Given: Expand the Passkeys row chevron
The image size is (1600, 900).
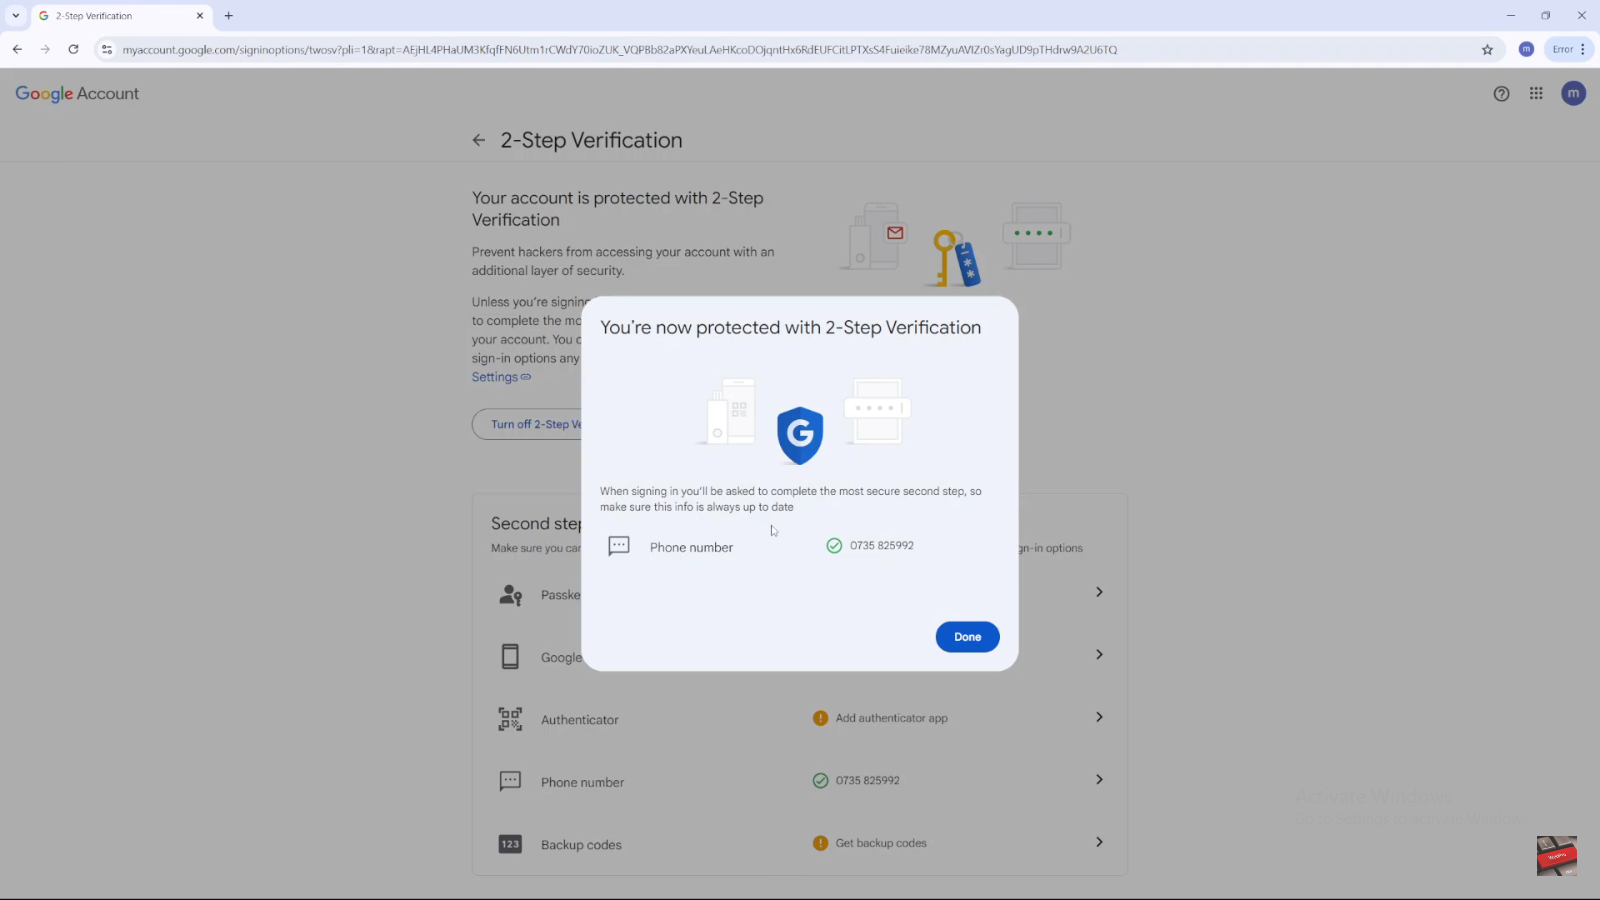Looking at the screenshot, I should click(x=1099, y=592).
